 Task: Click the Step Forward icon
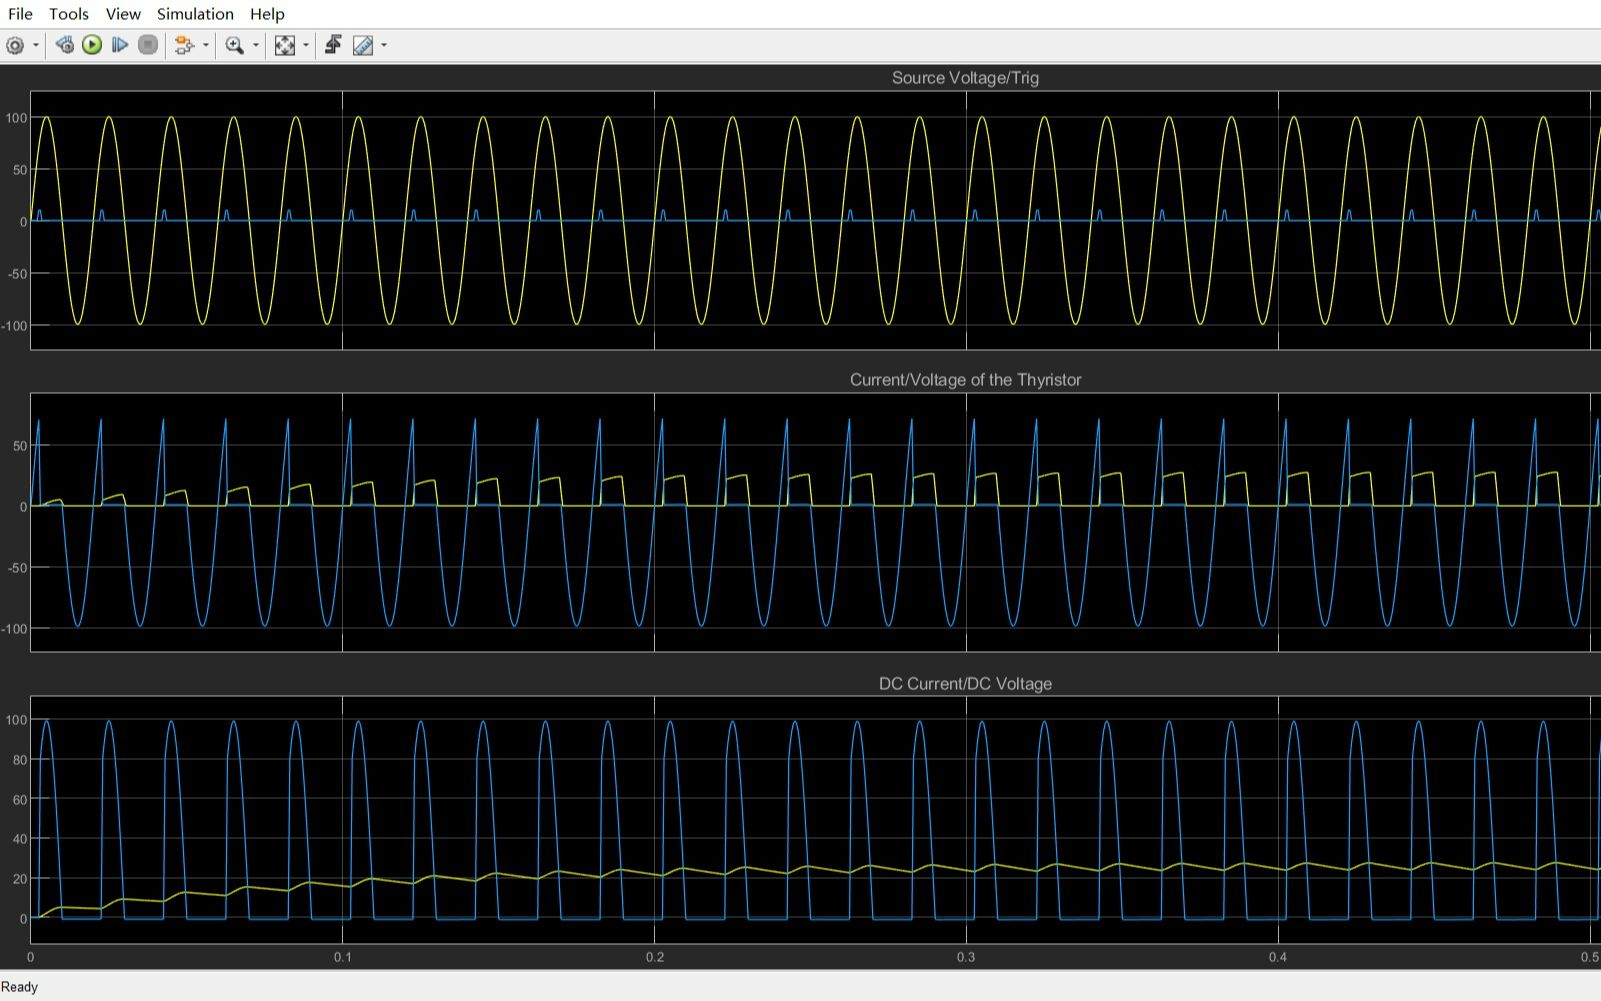(120, 45)
